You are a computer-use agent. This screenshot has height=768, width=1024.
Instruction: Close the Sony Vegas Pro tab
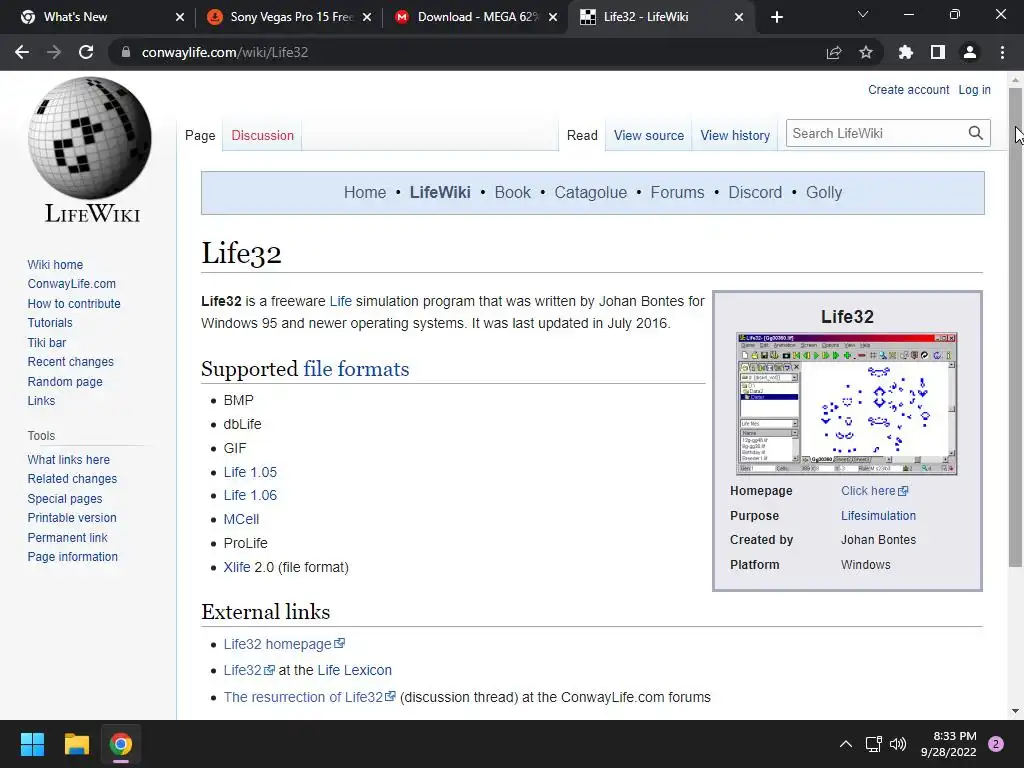pyautogui.click(x=367, y=17)
